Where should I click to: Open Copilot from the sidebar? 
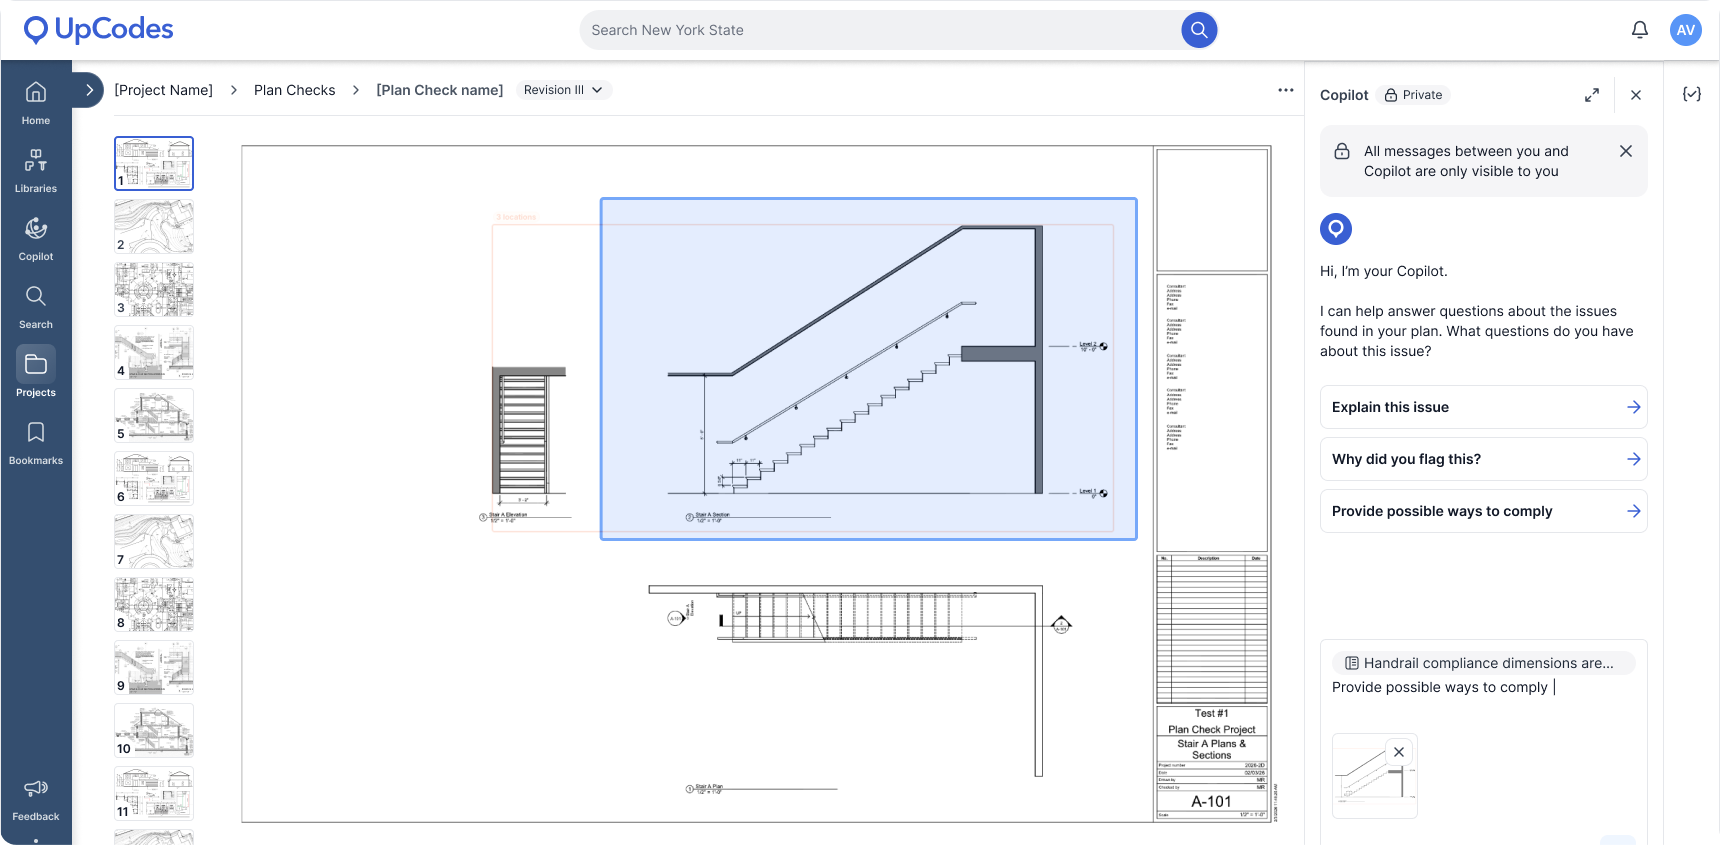(x=36, y=239)
